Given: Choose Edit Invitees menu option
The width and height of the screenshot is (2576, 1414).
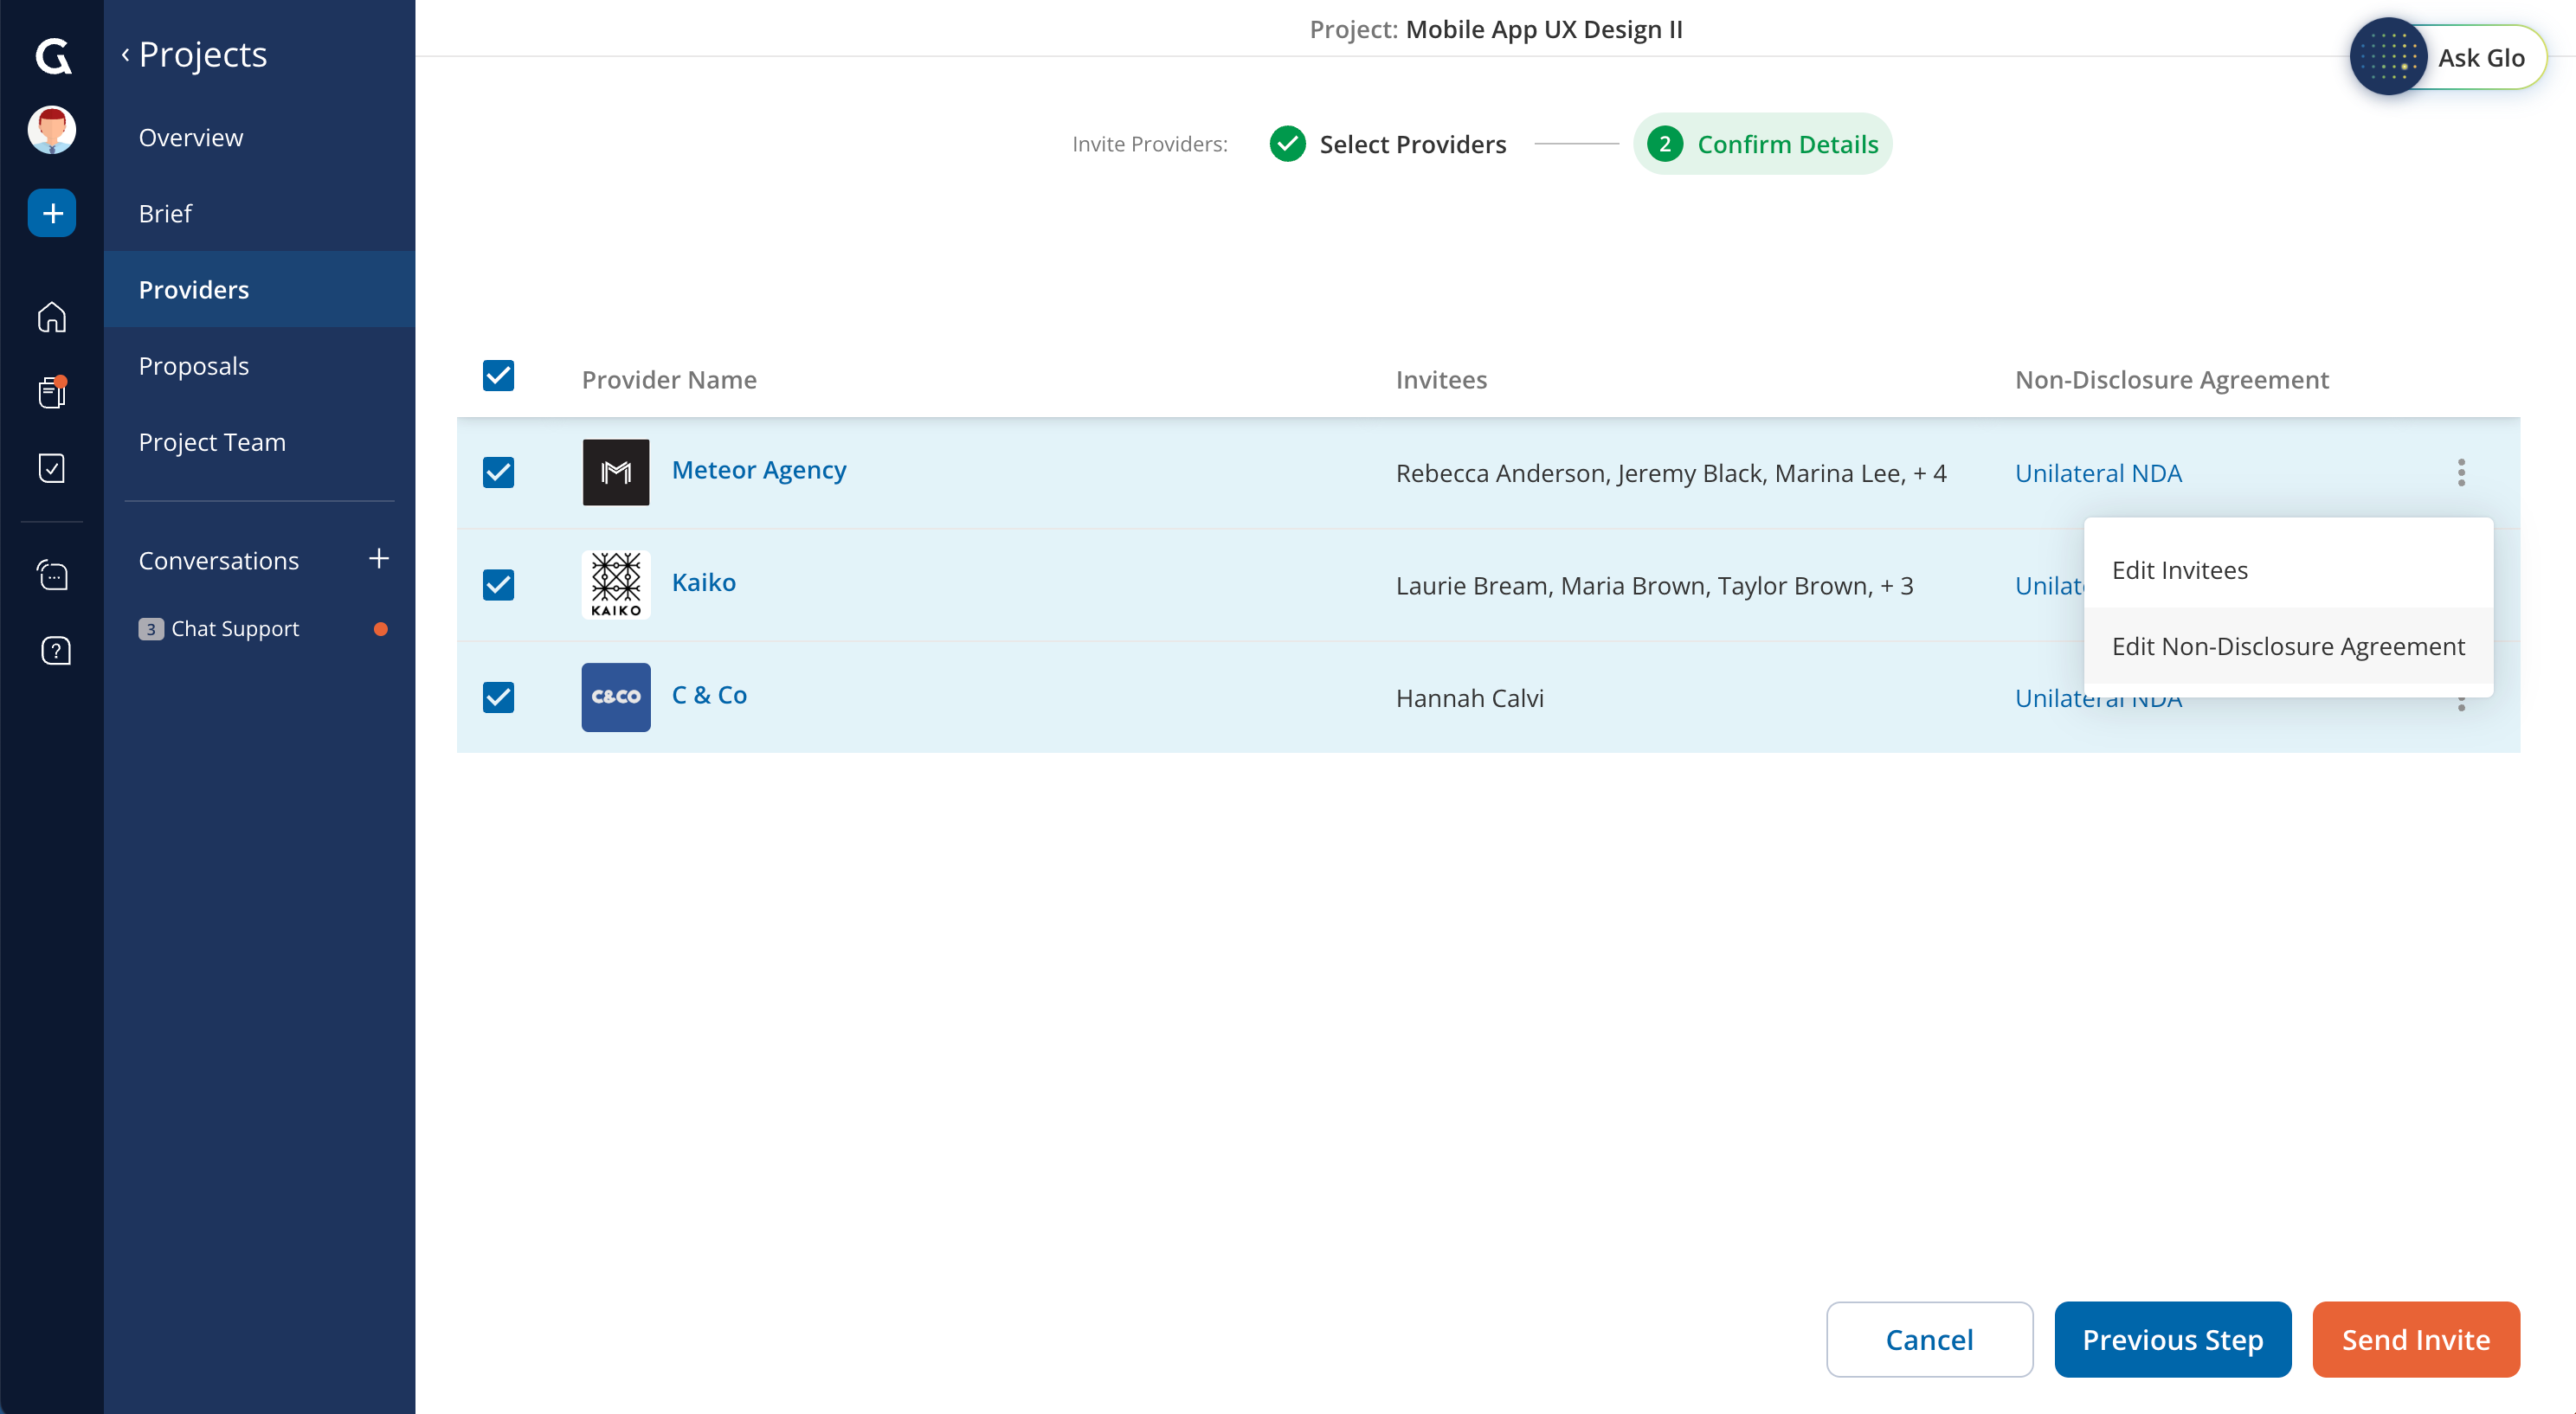Looking at the screenshot, I should point(2179,570).
